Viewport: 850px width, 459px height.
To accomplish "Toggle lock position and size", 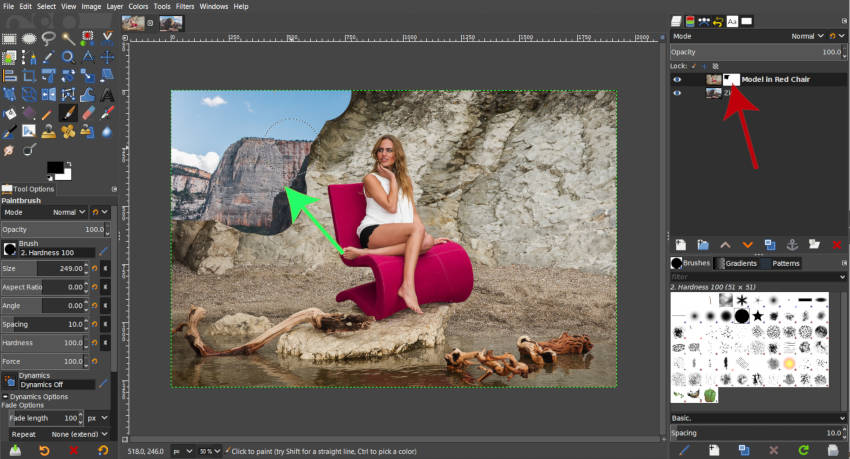I will 704,66.
